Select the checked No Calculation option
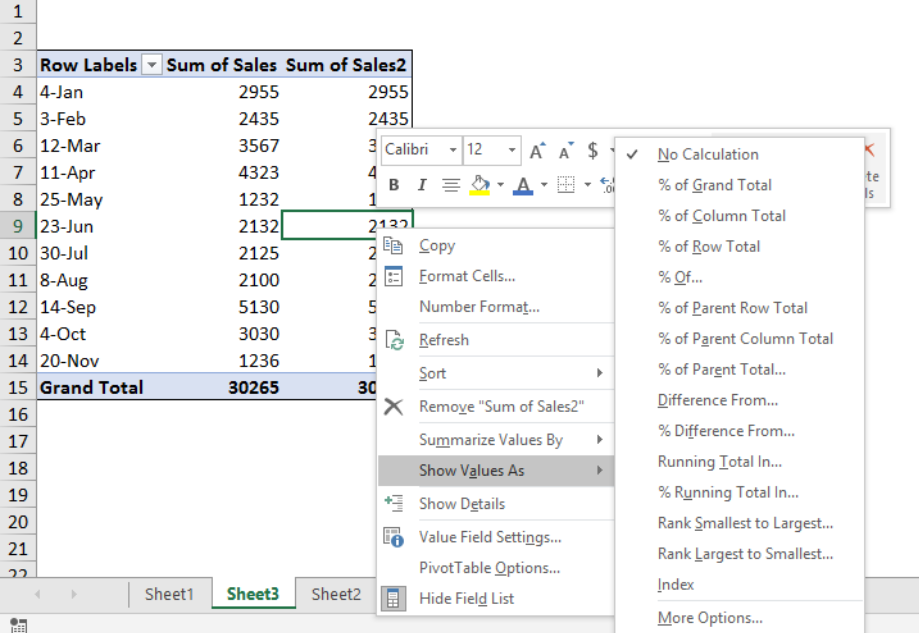The width and height of the screenshot is (923, 642). (x=739, y=155)
